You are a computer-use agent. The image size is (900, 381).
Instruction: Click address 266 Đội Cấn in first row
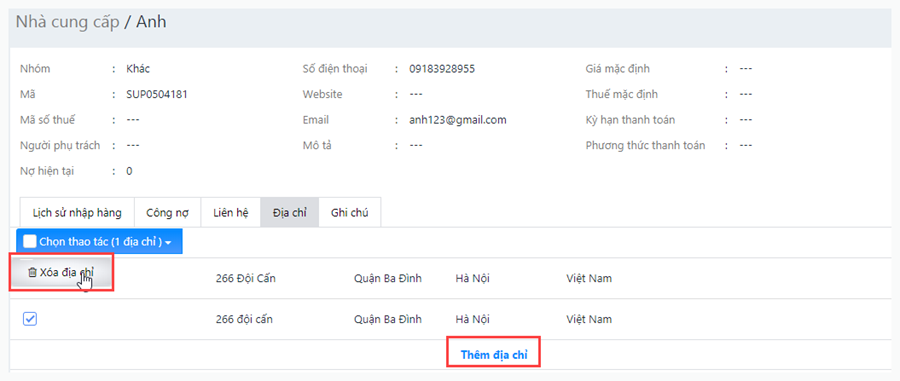tap(246, 279)
